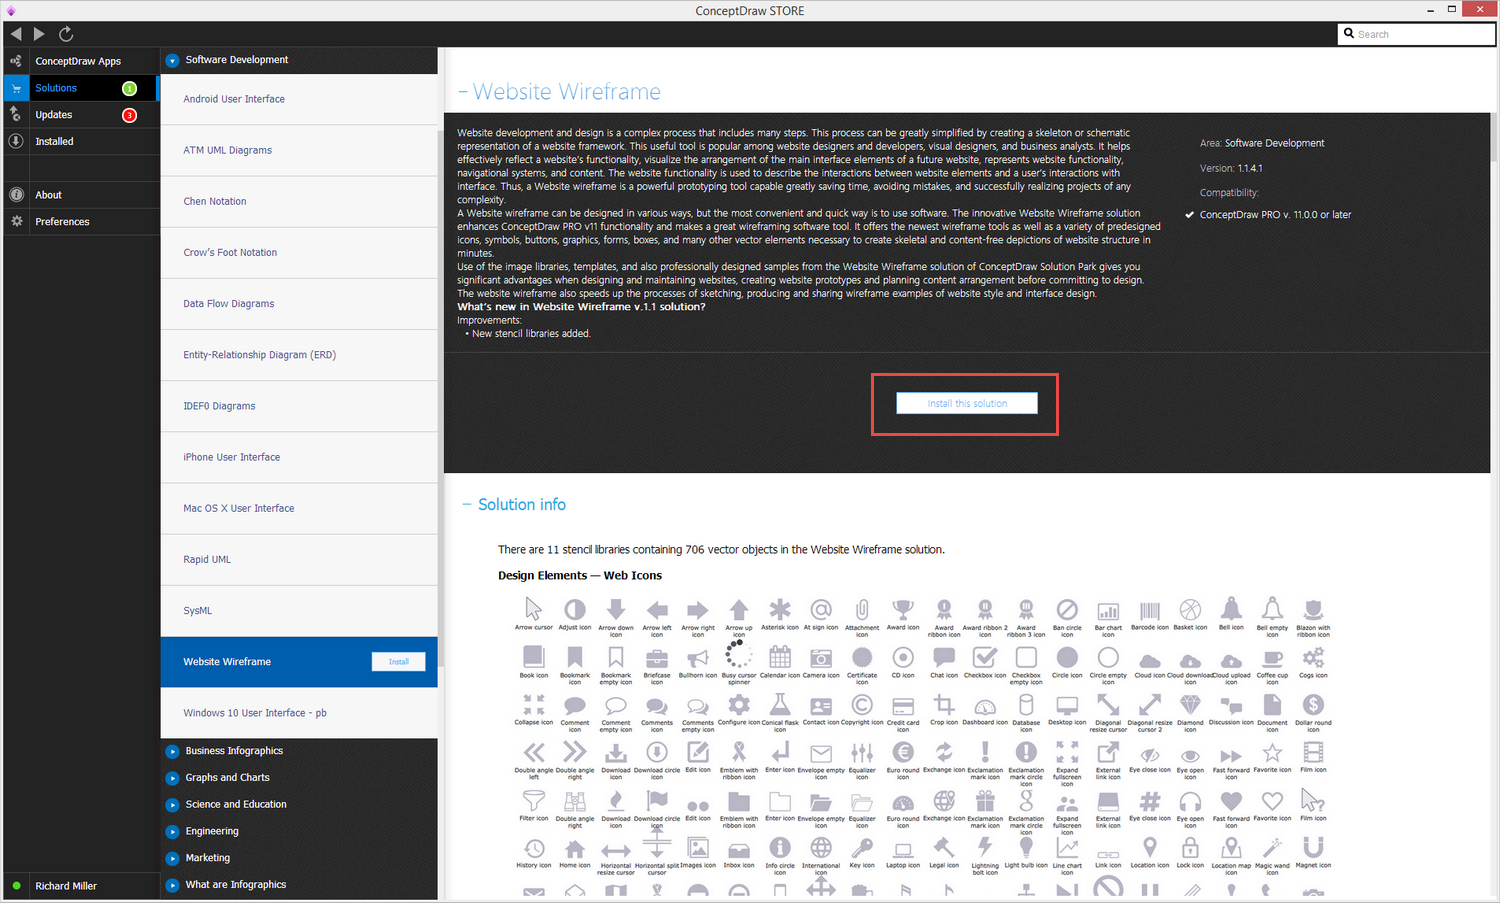This screenshot has height=903, width=1500.
Task: Click the Search input field
Action: tap(1416, 34)
